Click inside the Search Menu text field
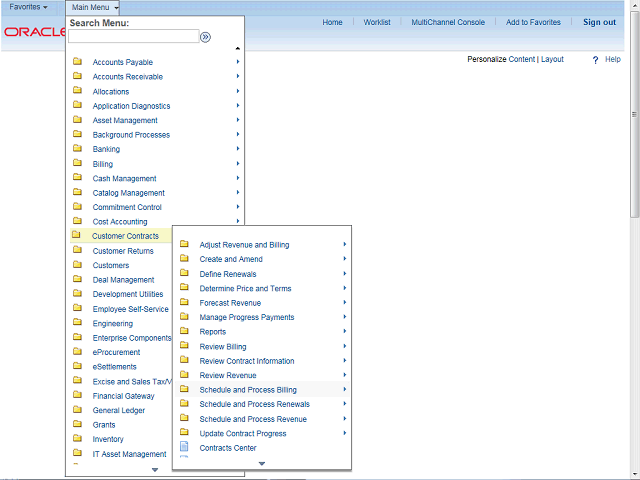Viewport: 640px width, 480px height. (133, 37)
